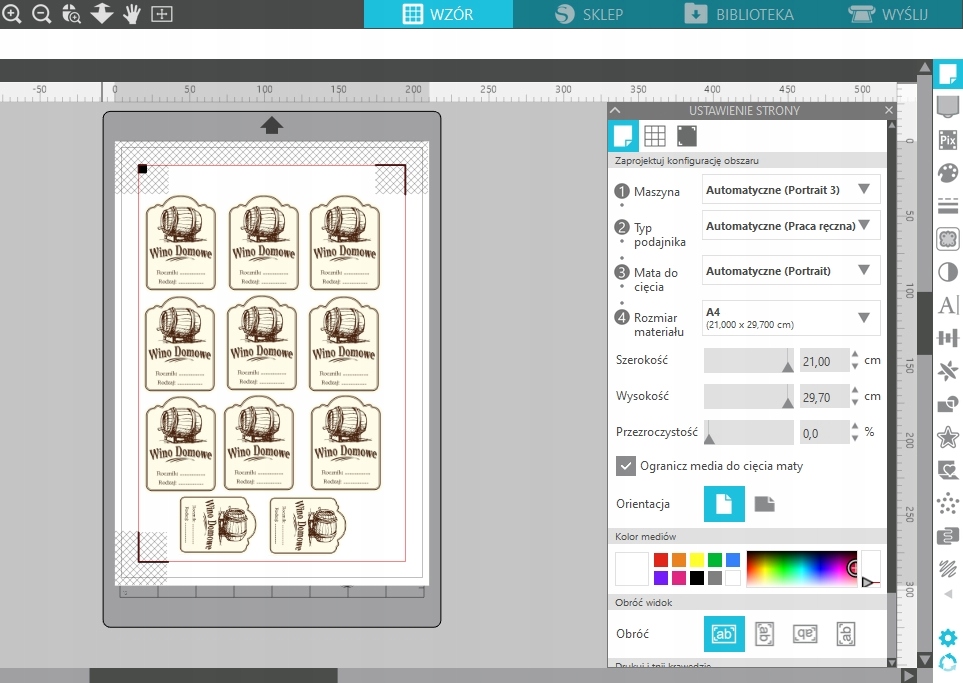
Task: Open the PixScan panel icon
Action: point(948,140)
